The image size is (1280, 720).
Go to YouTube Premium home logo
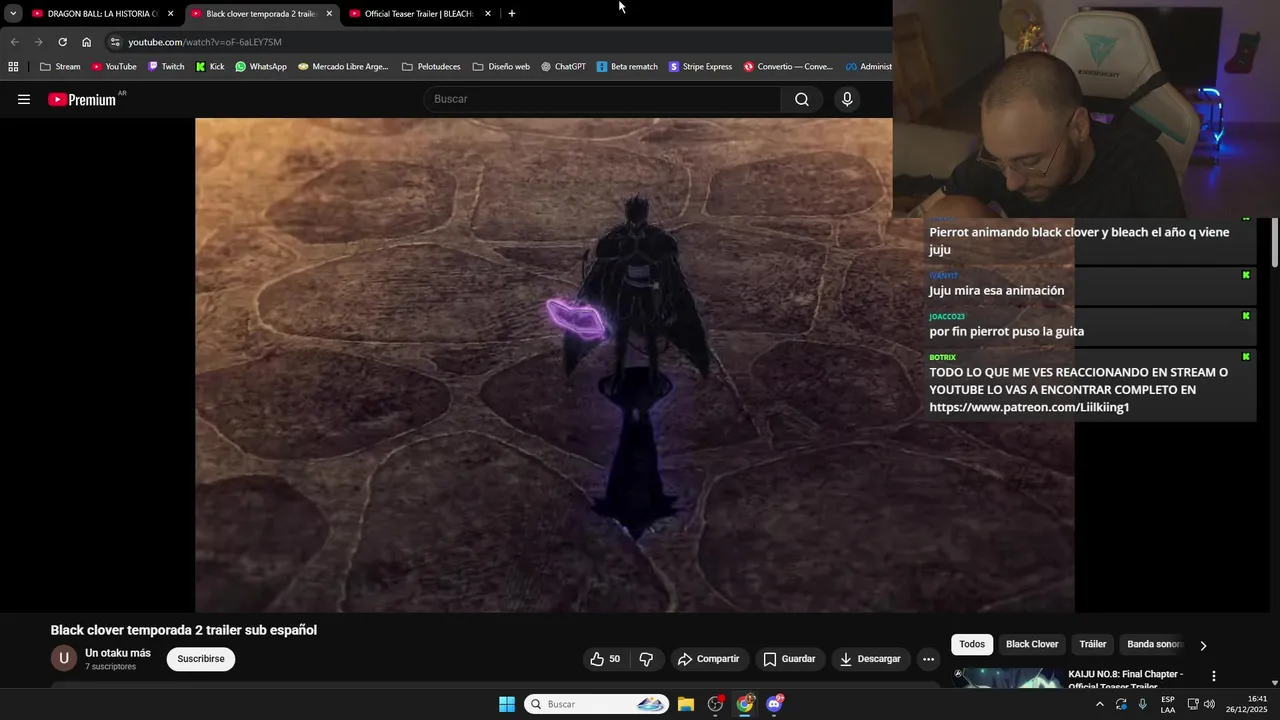82,99
